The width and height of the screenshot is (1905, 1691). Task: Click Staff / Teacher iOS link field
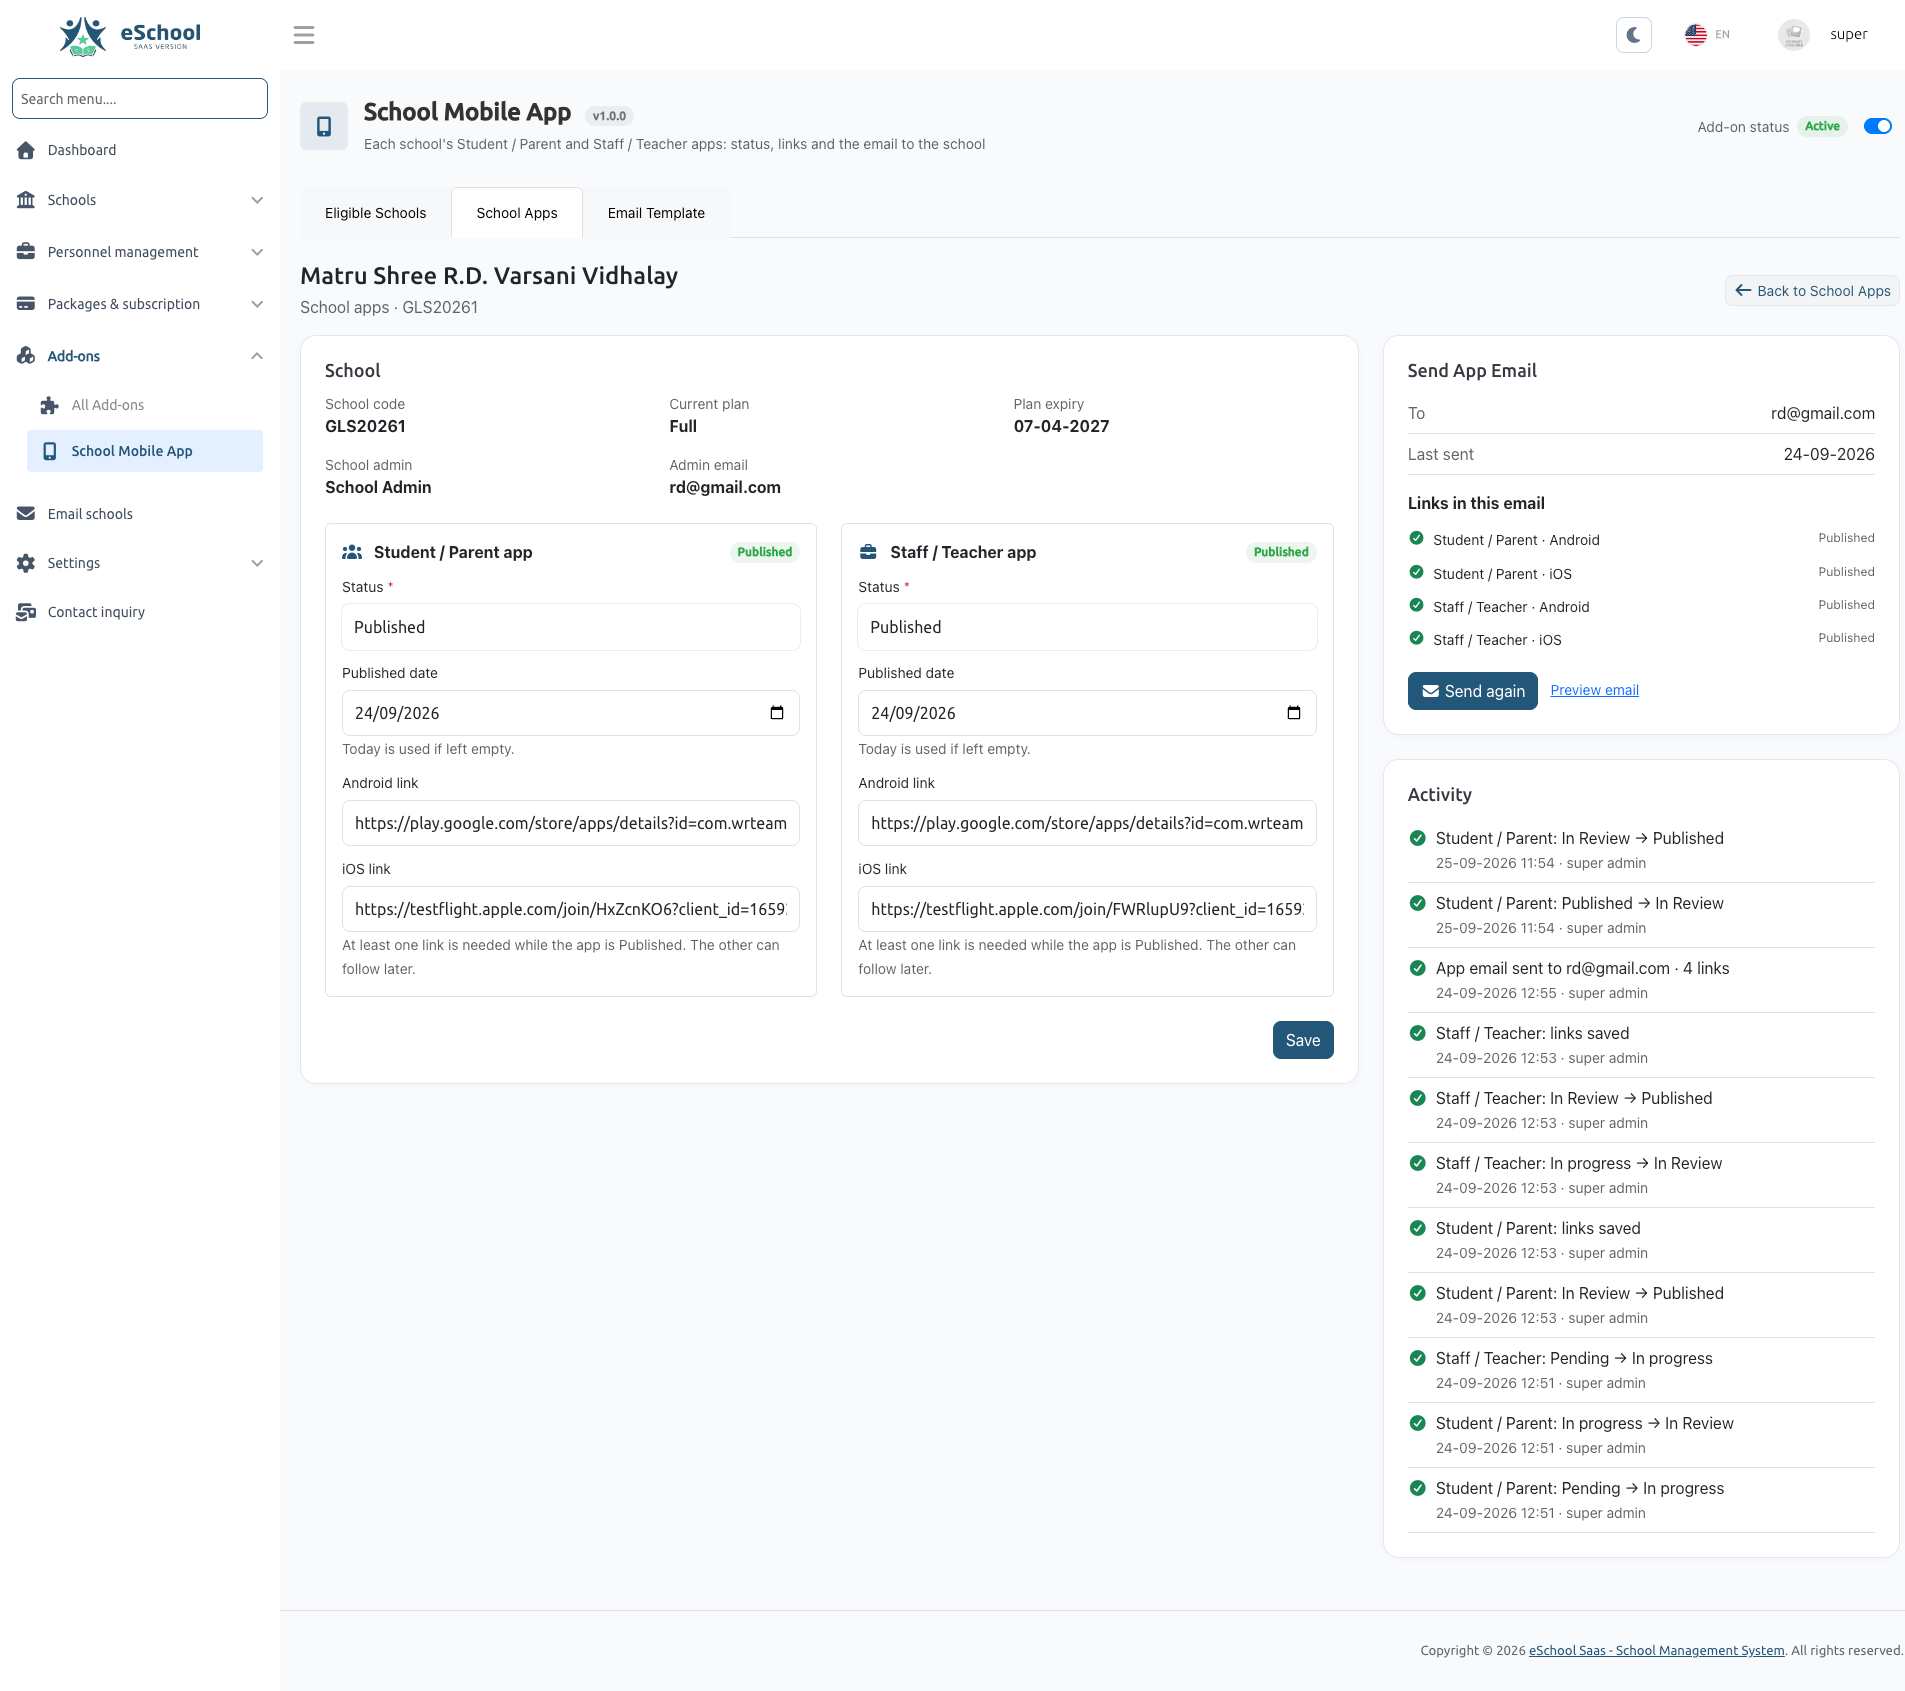tap(1087, 909)
